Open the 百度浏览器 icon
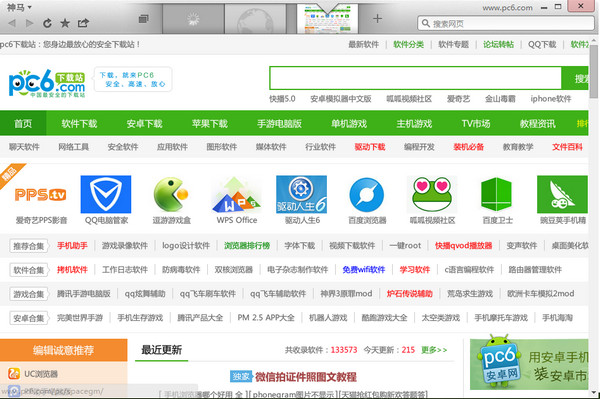600x399 pixels. coord(367,195)
